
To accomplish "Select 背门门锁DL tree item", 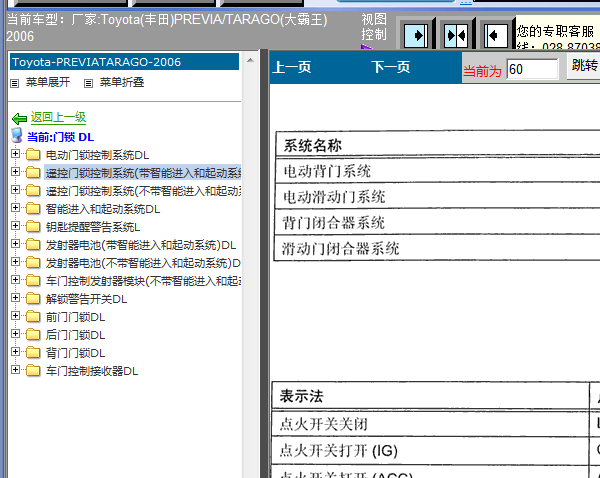I will point(75,353).
